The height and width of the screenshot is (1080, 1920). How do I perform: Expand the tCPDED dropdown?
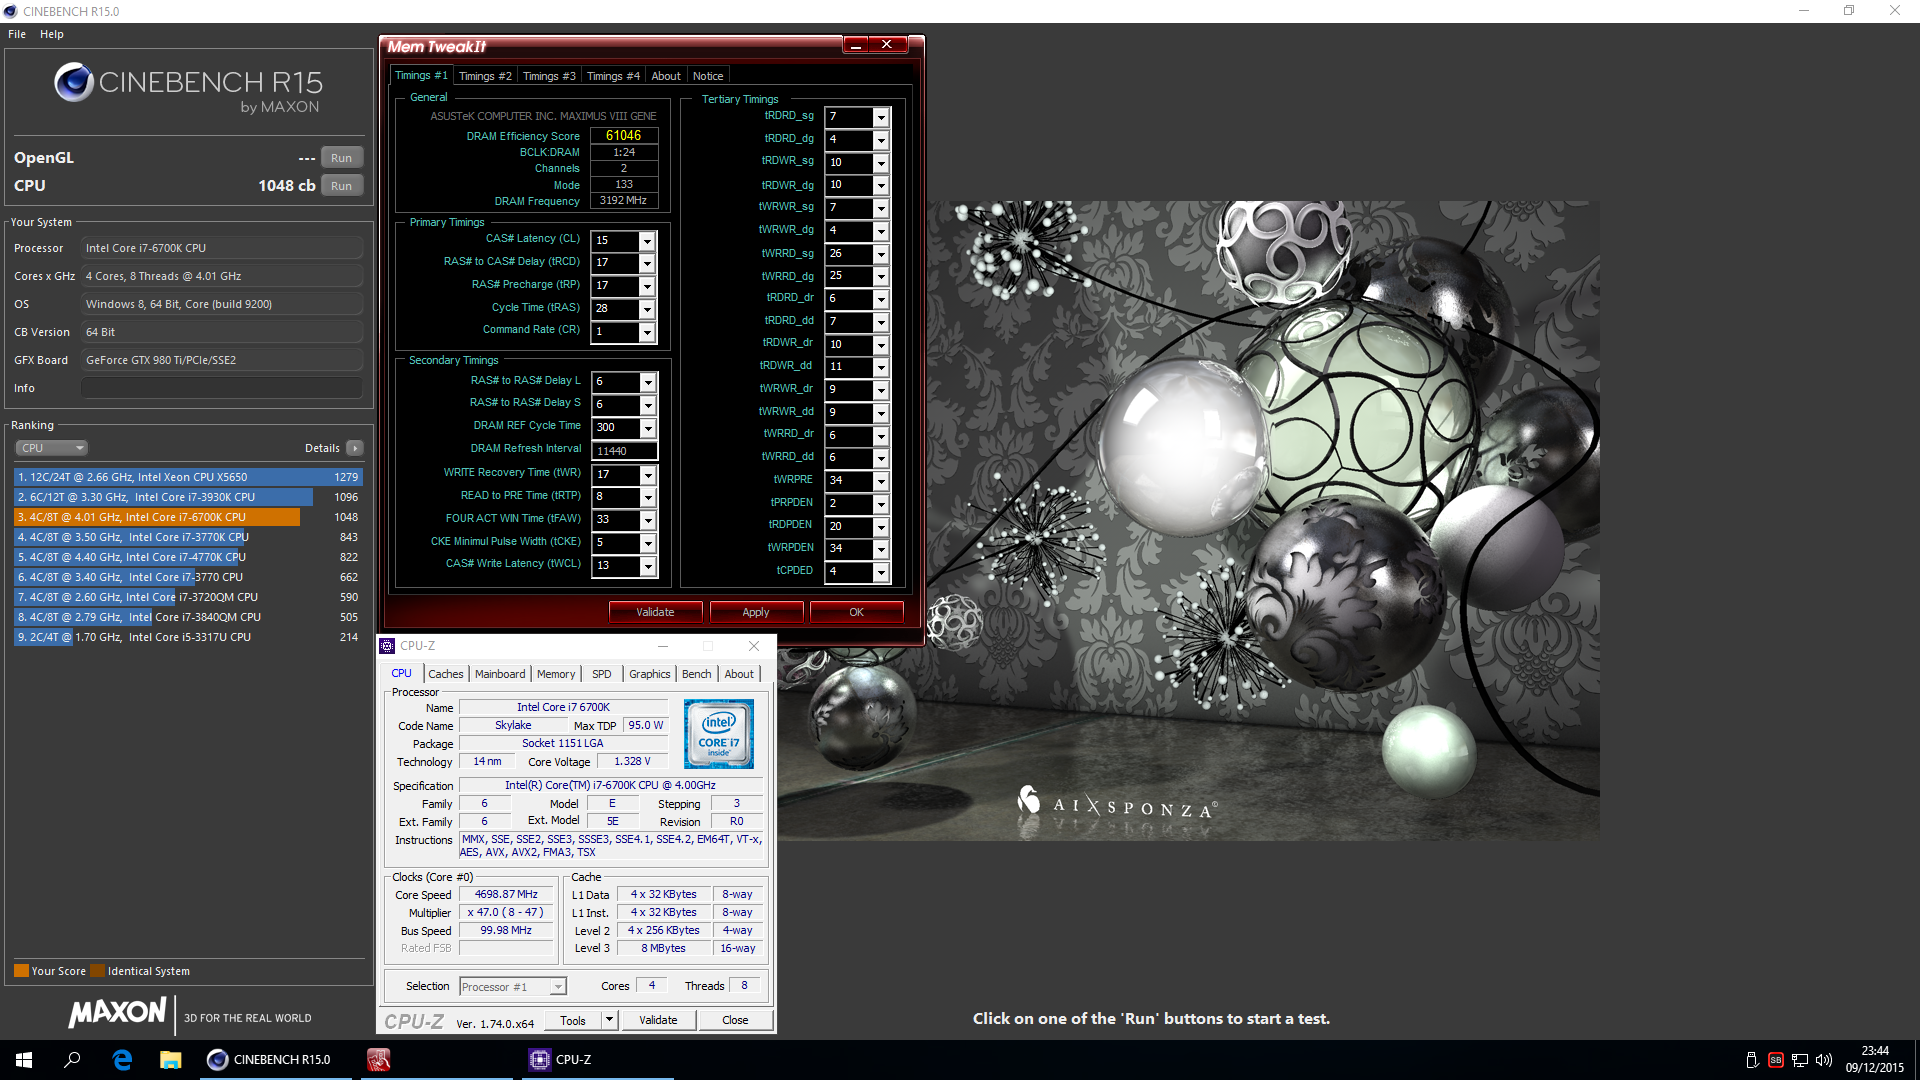point(881,572)
